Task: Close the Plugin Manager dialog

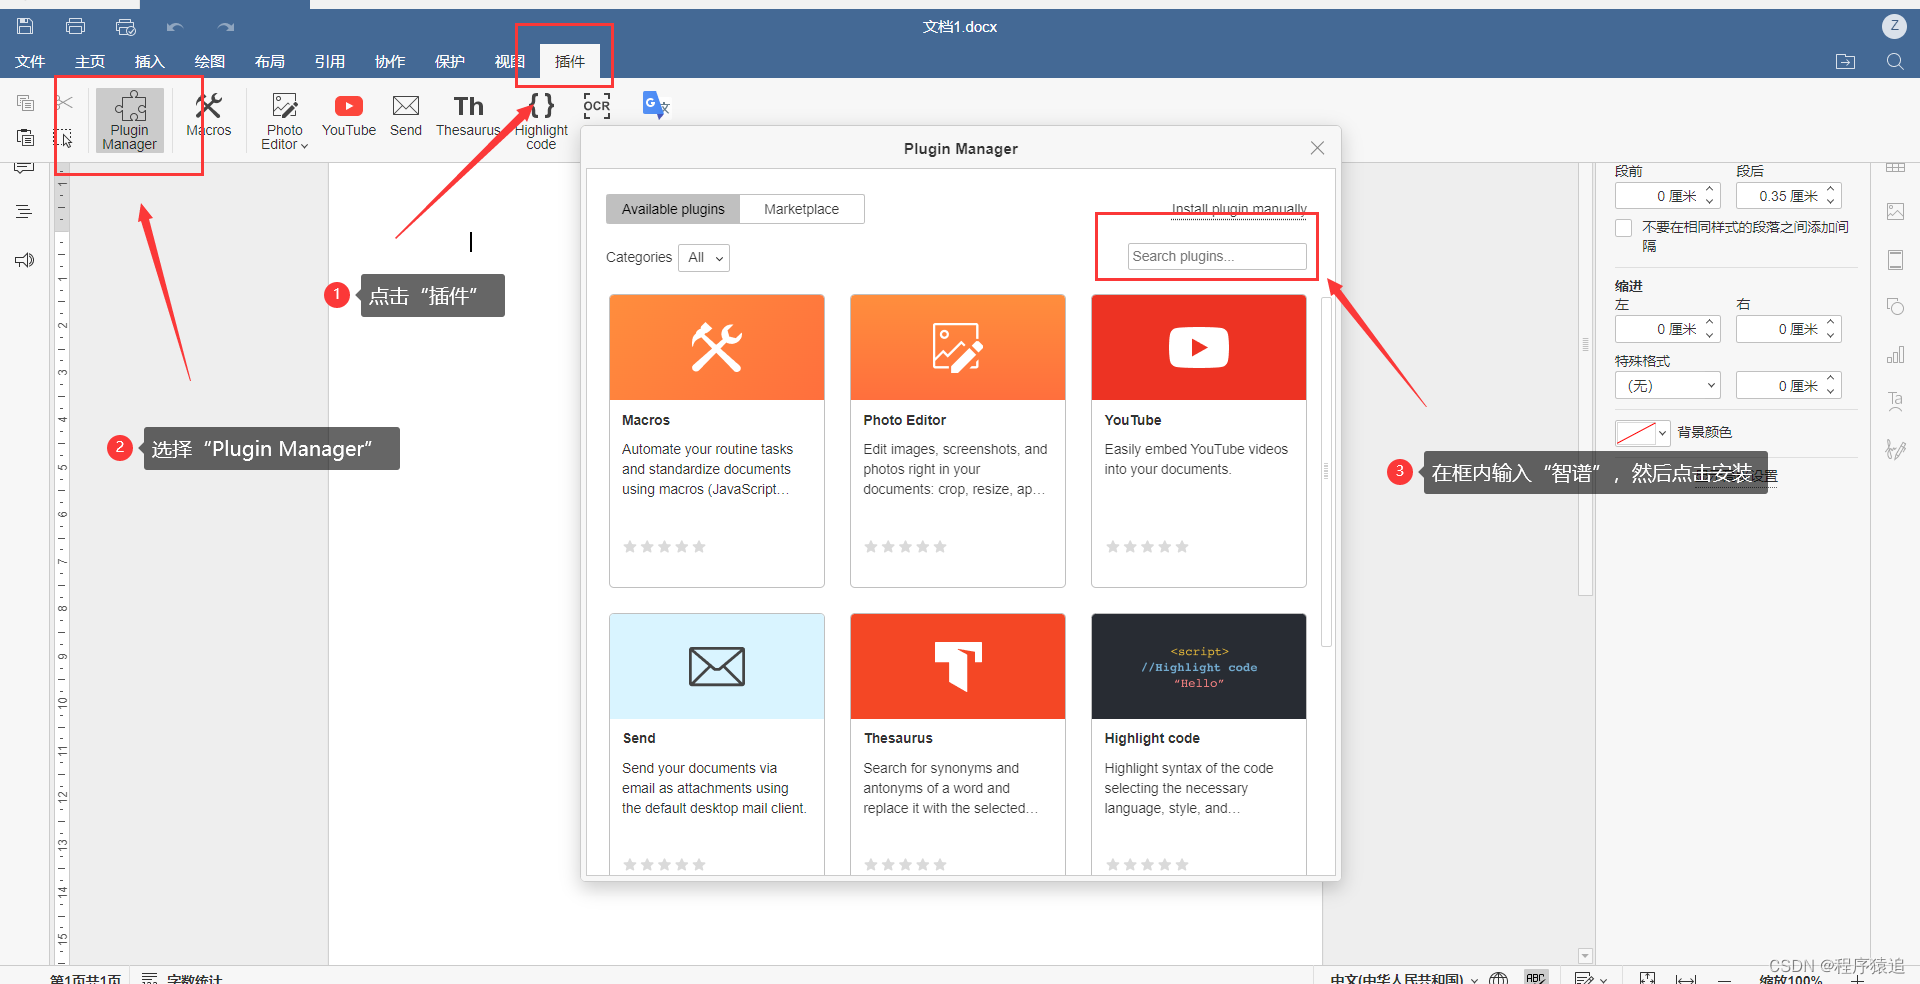Action: (1317, 148)
